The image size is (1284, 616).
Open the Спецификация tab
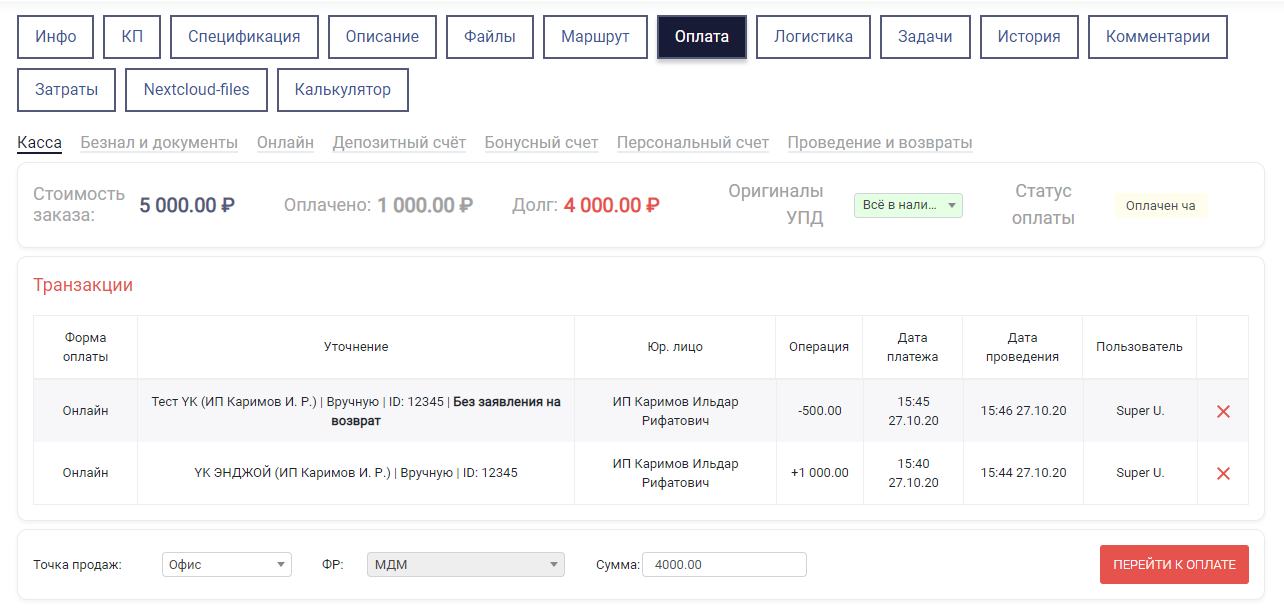click(x=244, y=37)
